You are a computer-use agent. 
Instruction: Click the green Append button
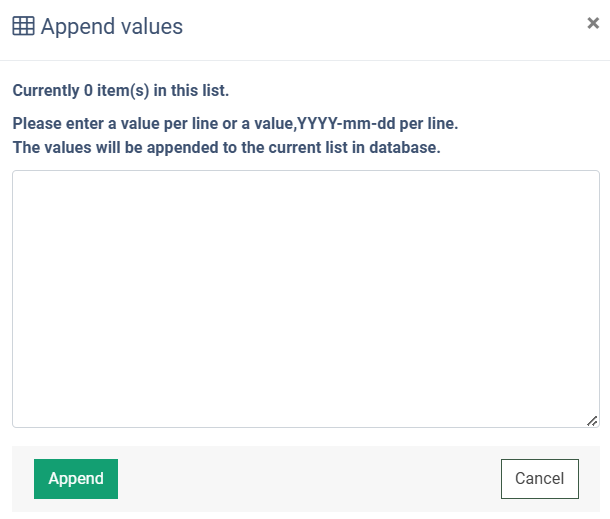(76, 479)
